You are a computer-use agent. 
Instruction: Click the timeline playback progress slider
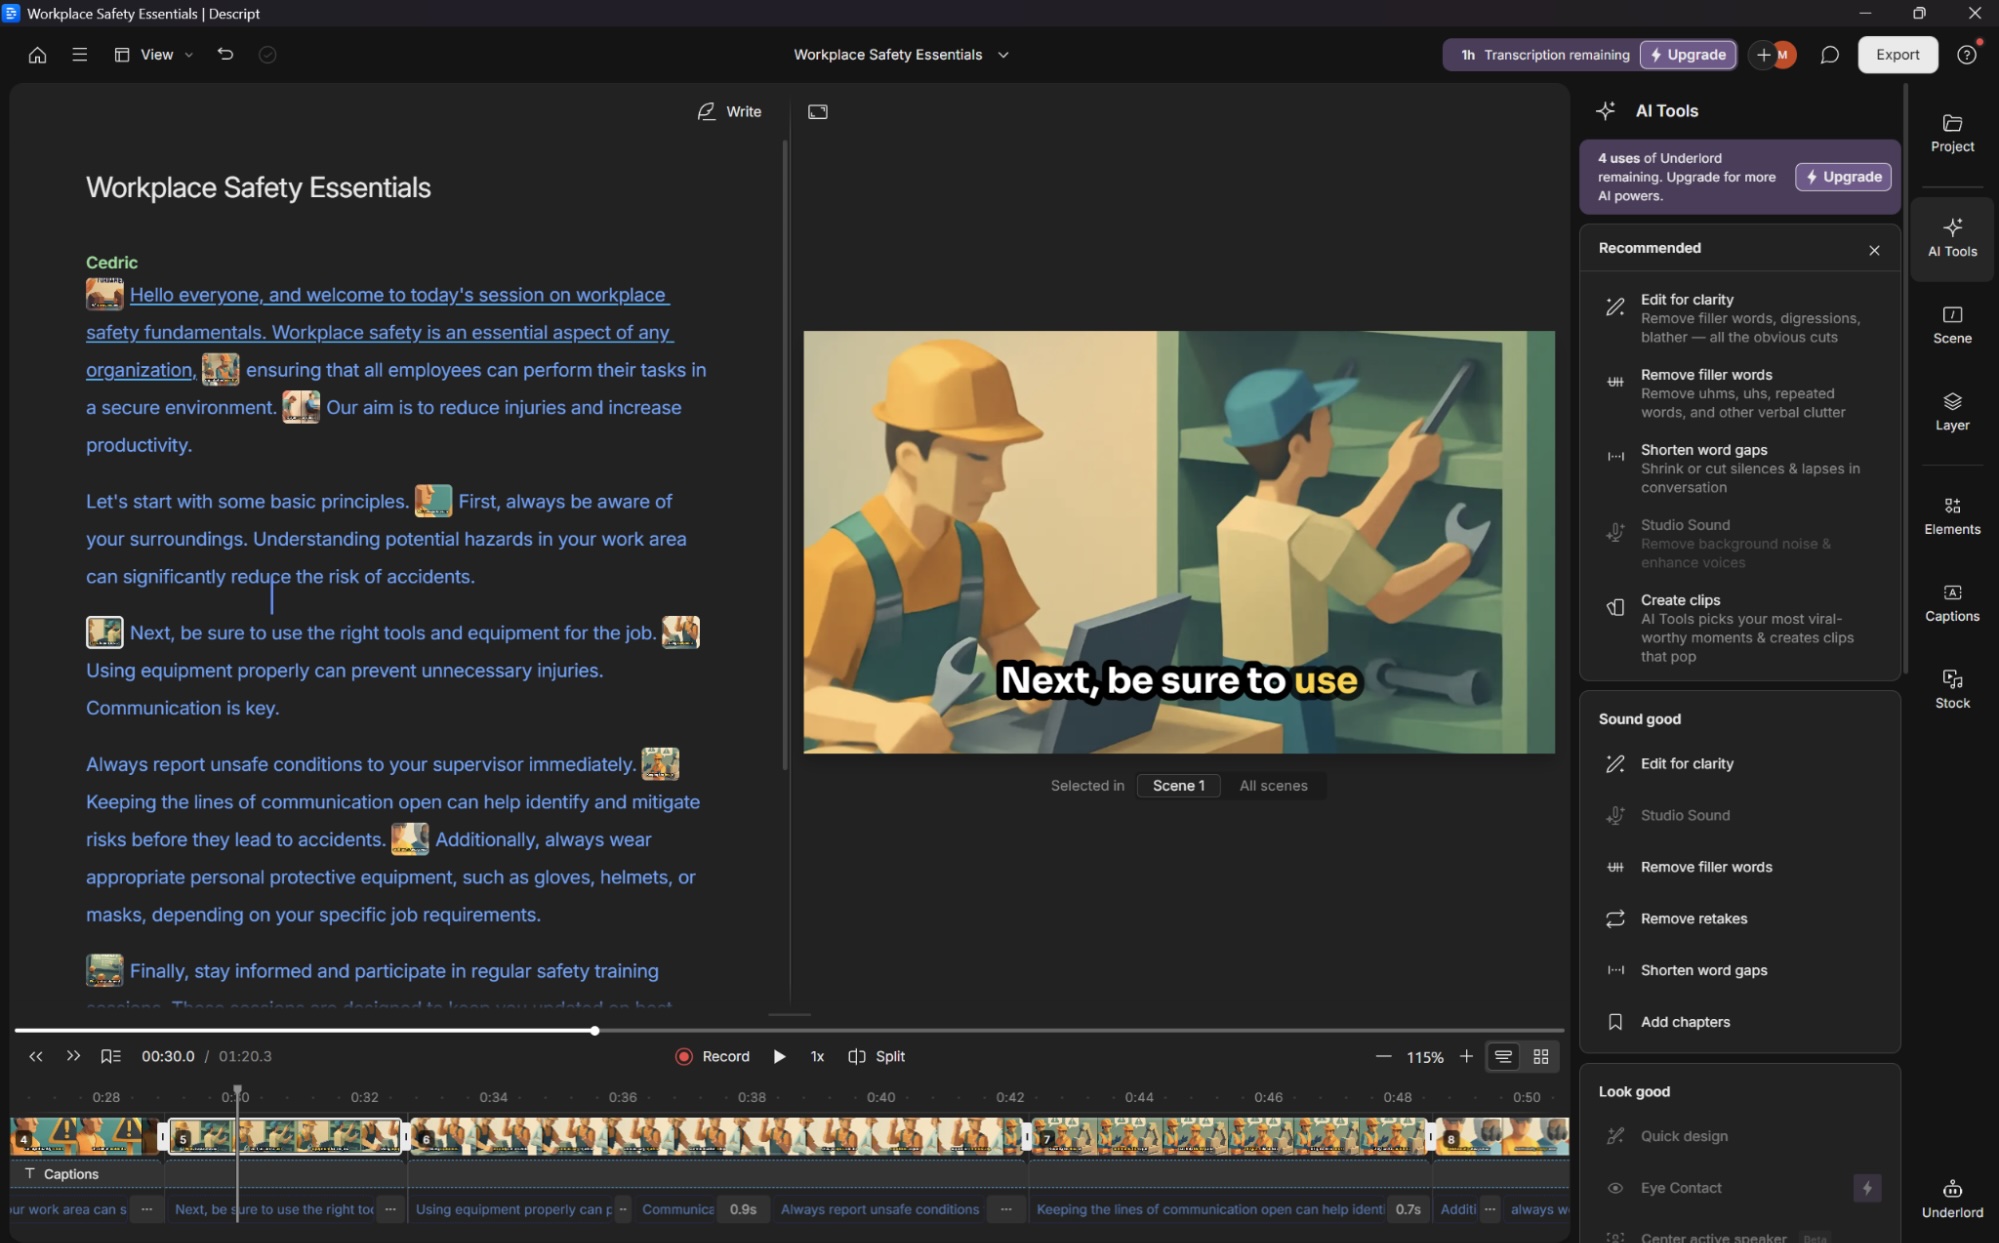pyautogui.click(x=595, y=1030)
